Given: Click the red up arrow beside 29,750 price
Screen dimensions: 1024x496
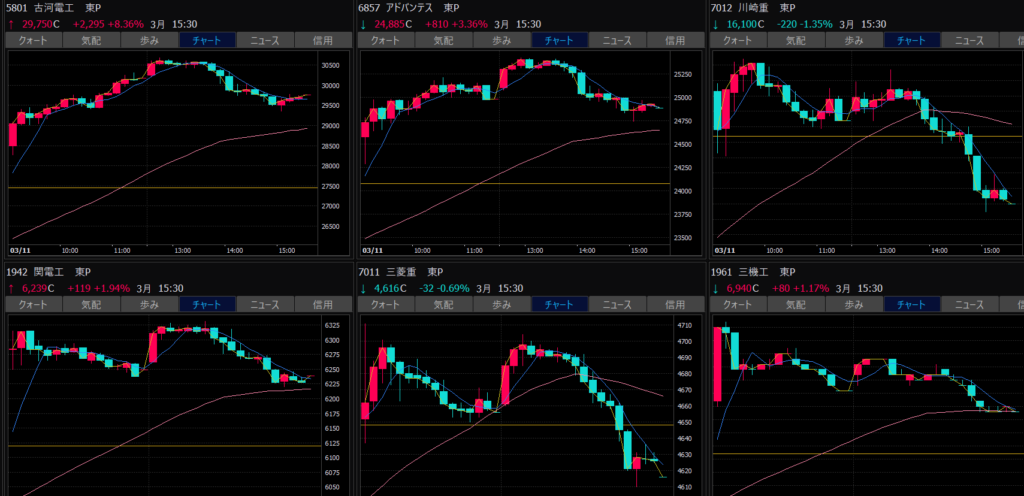Looking at the screenshot, I should click(x=11, y=24).
